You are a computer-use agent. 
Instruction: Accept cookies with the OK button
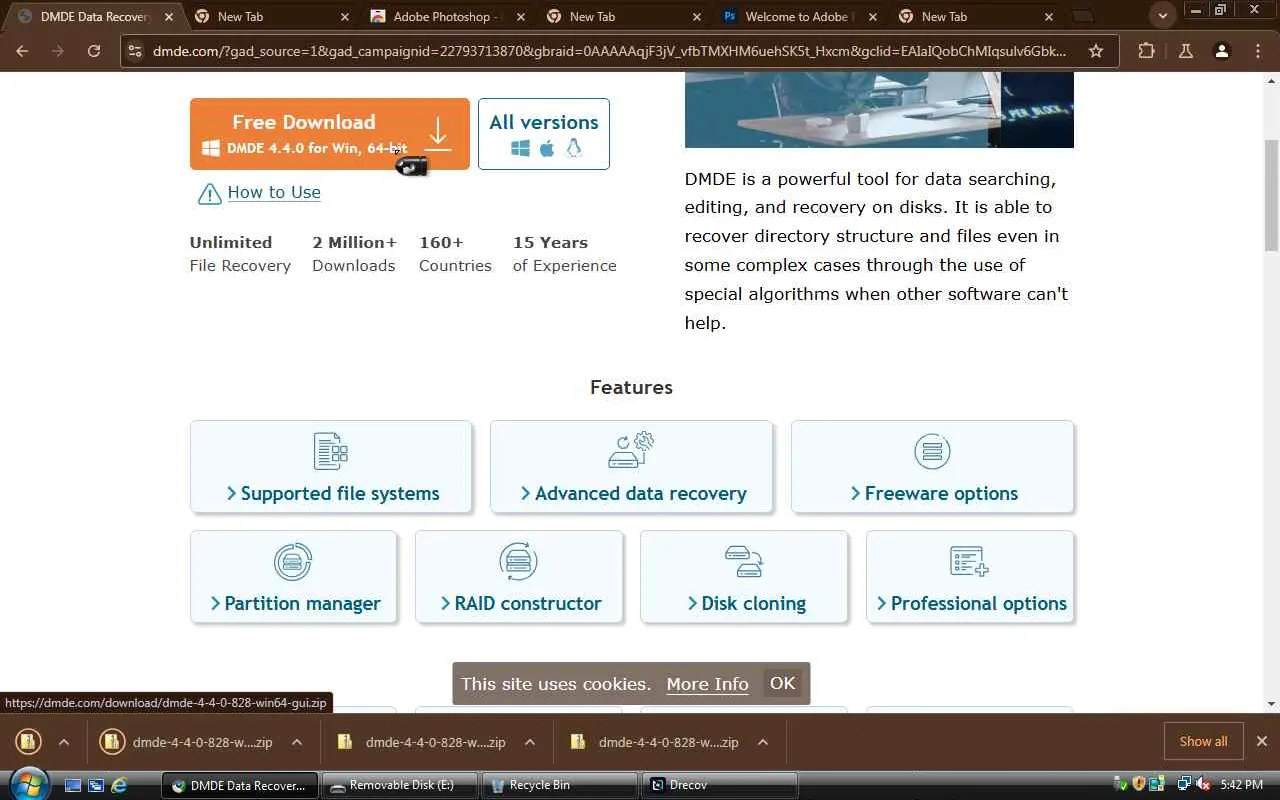[x=782, y=683]
